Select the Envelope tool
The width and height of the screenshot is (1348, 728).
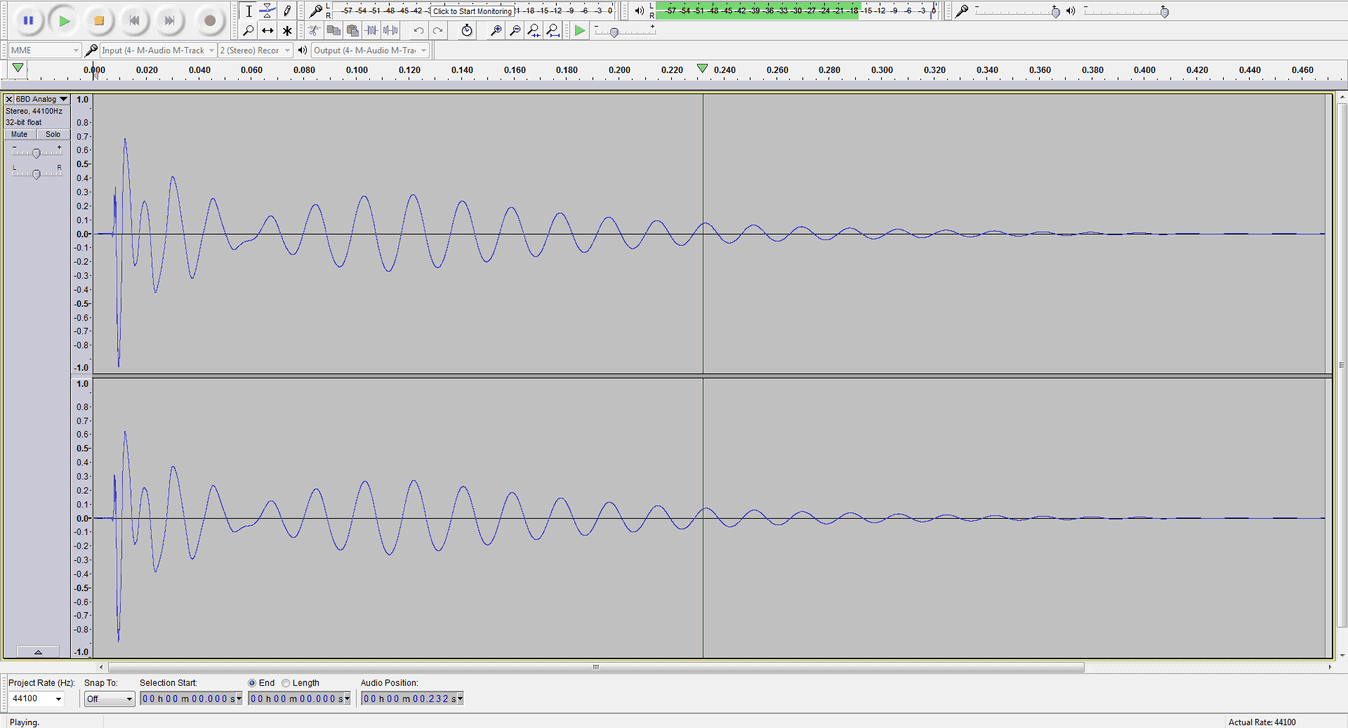267,11
